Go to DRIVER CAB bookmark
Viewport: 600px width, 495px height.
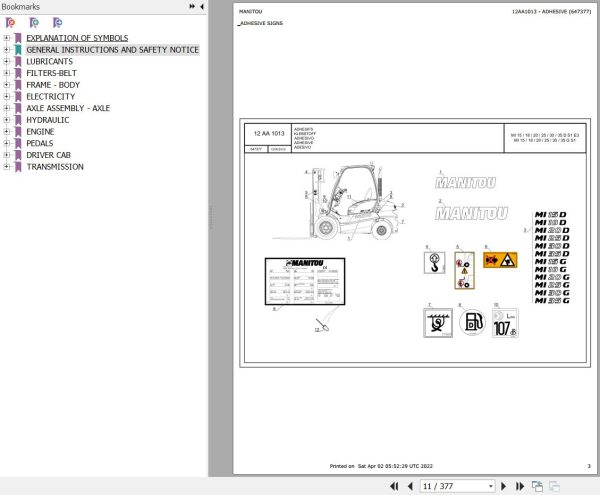coord(49,155)
